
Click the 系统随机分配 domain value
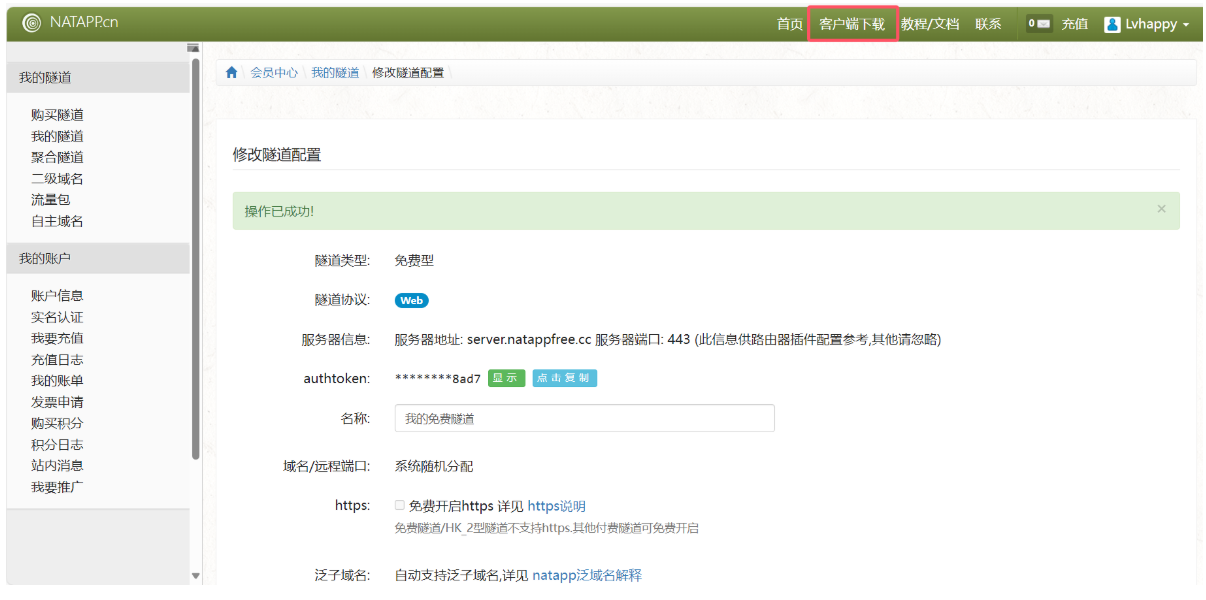tap(434, 466)
